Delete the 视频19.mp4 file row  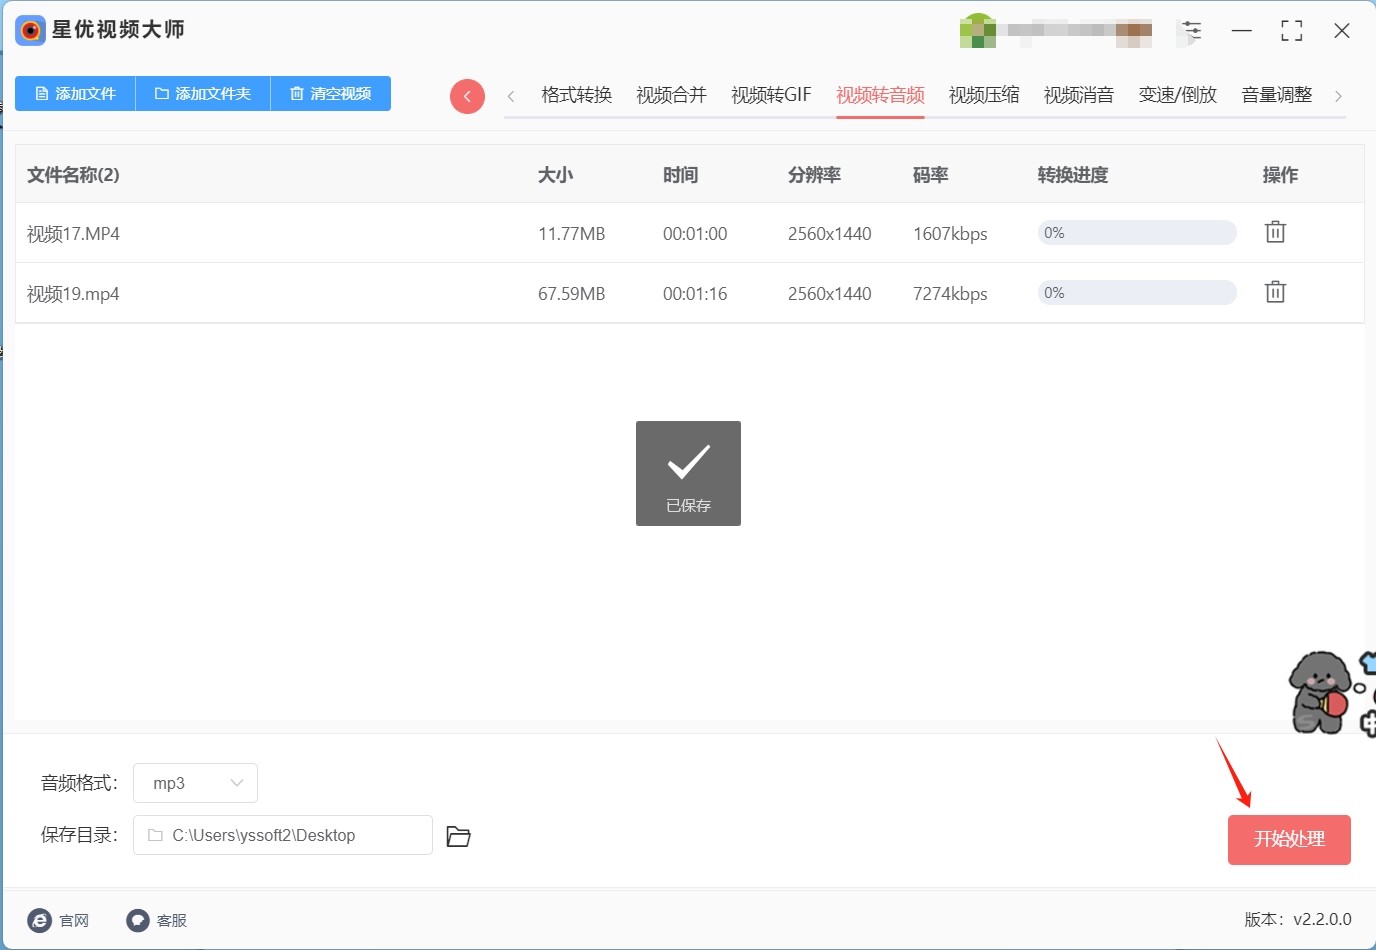click(x=1275, y=292)
